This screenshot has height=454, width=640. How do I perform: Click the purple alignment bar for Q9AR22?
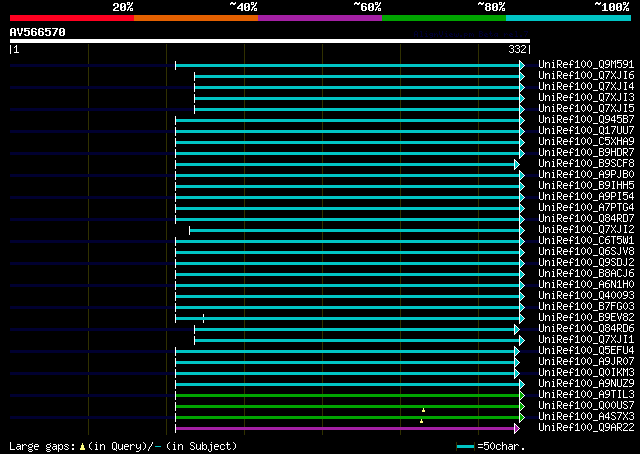(x=345, y=428)
